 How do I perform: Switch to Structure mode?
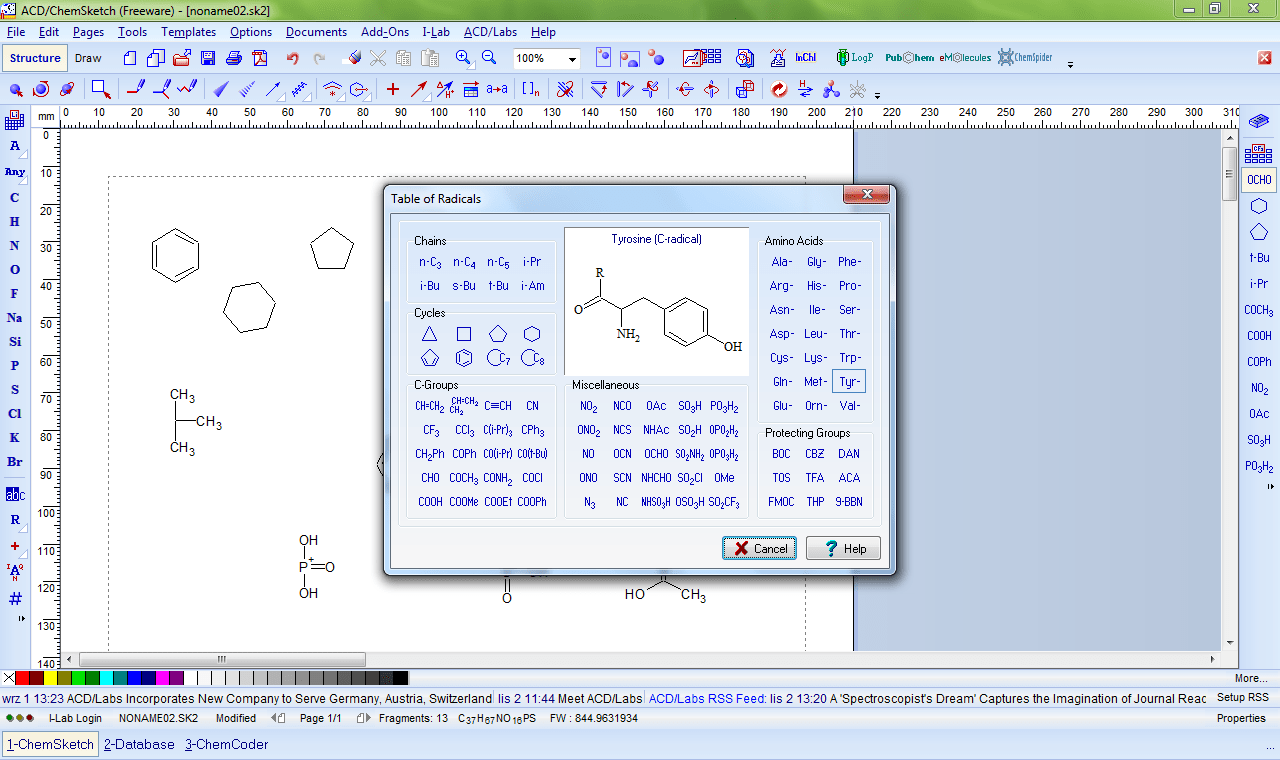[35, 58]
